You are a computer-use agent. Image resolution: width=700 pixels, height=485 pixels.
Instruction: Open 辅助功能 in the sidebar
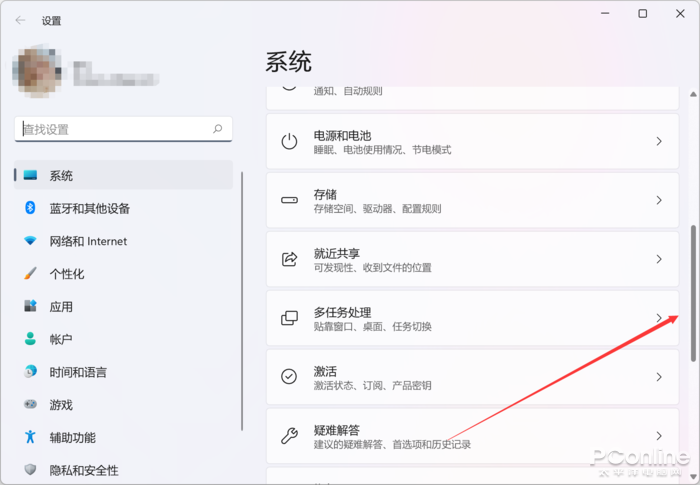123,438
